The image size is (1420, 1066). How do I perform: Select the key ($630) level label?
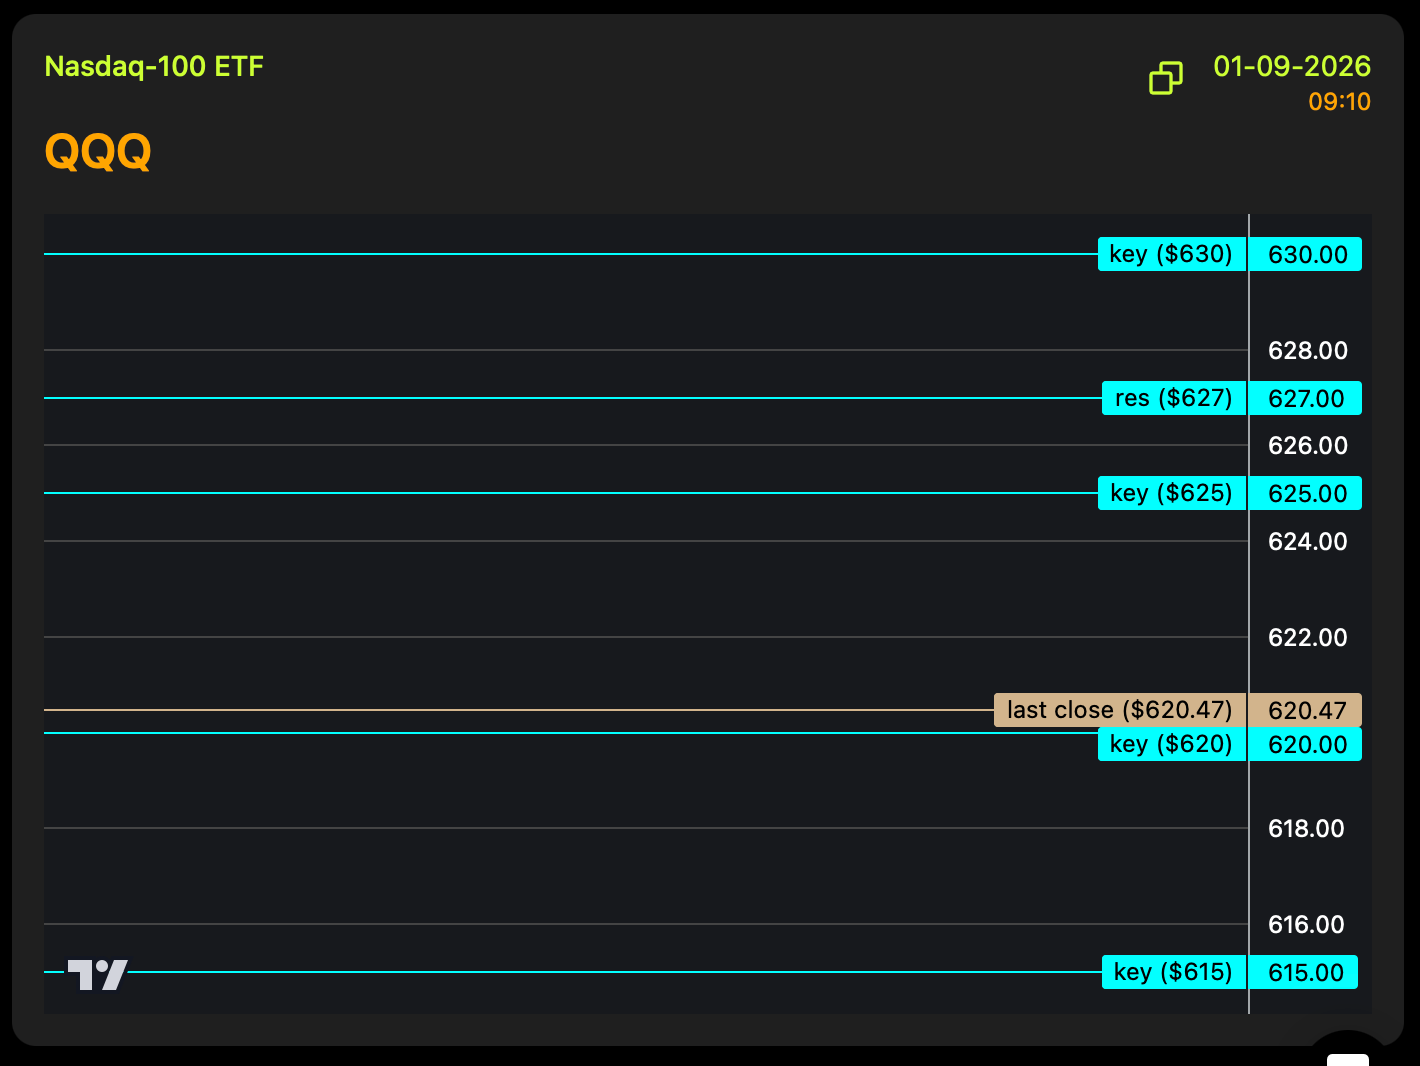(1171, 254)
